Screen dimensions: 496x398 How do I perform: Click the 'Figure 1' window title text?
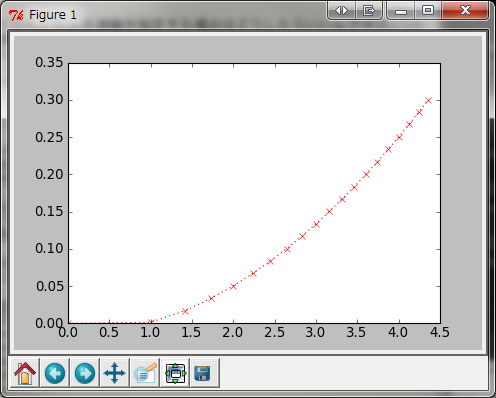pos(53,15)
